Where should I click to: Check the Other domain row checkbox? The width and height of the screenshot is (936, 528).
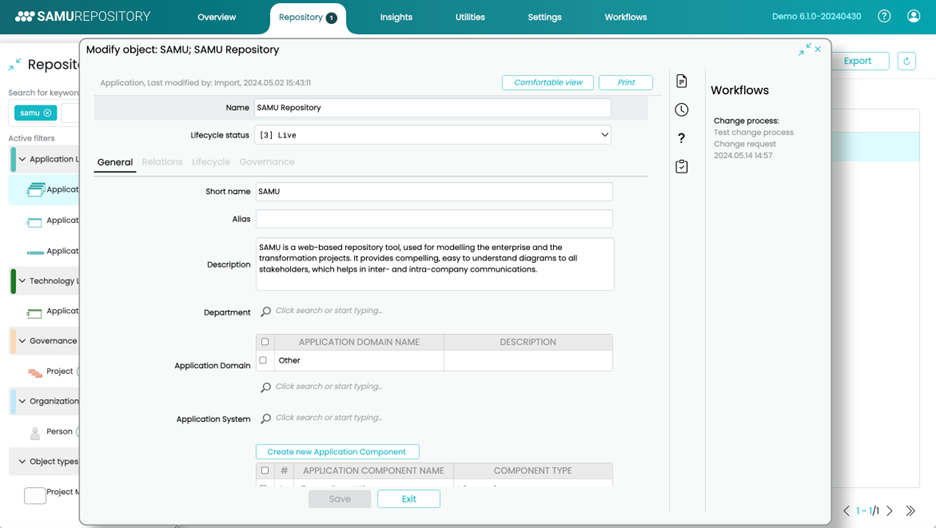click(263, 360)
